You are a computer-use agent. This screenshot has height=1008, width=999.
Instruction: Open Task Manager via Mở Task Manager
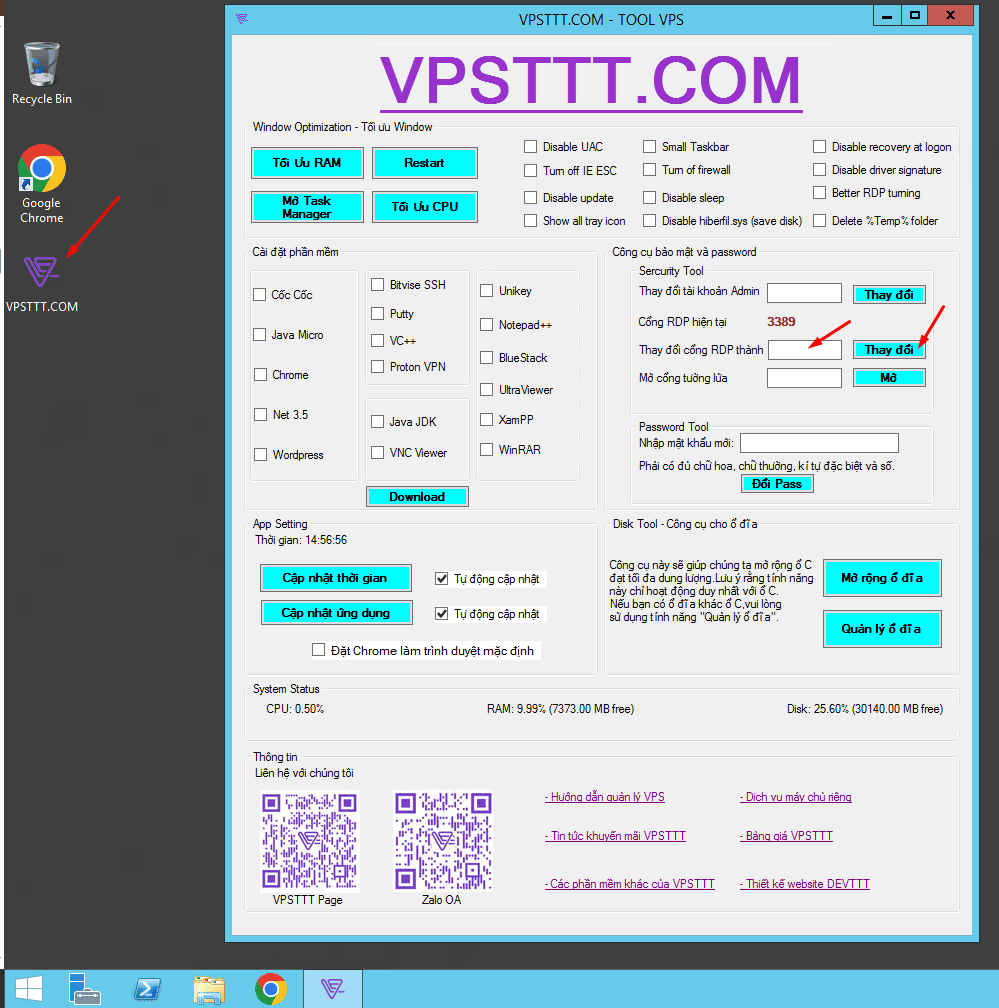tap(307, 207)
